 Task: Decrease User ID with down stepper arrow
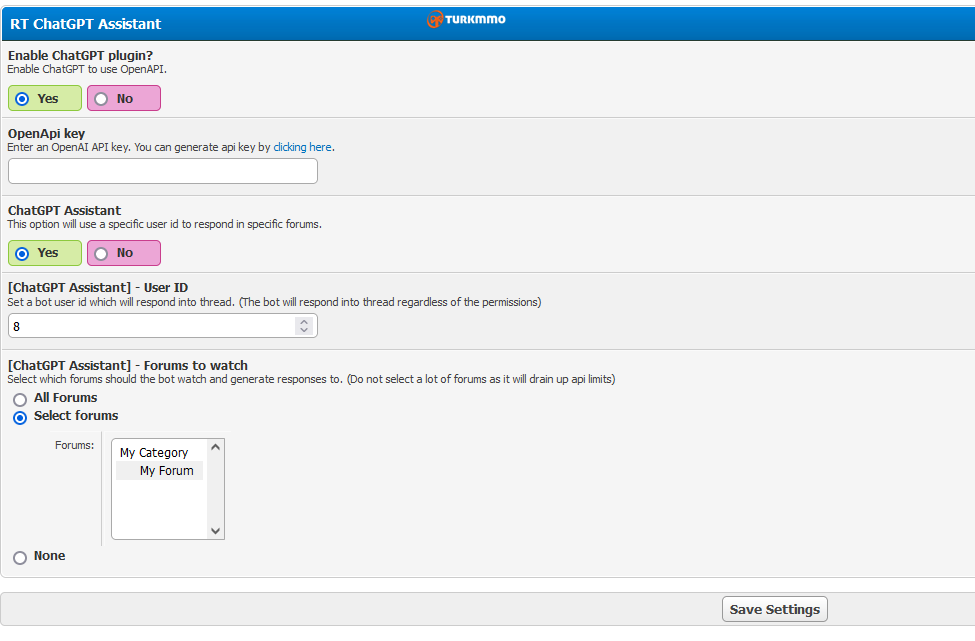[304, 330]
